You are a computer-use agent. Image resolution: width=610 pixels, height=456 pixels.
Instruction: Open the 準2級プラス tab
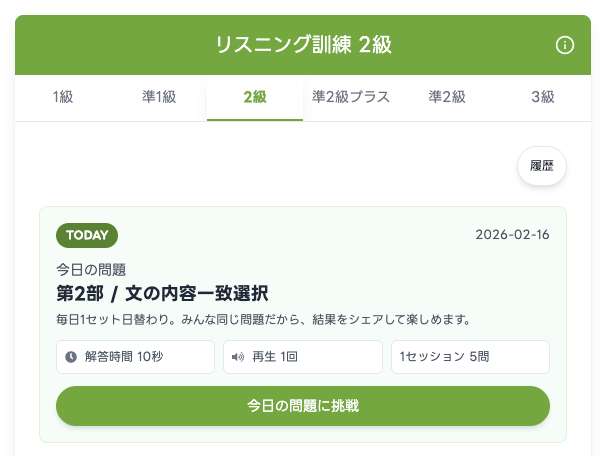pyautogui.click(x=351, y=97)
